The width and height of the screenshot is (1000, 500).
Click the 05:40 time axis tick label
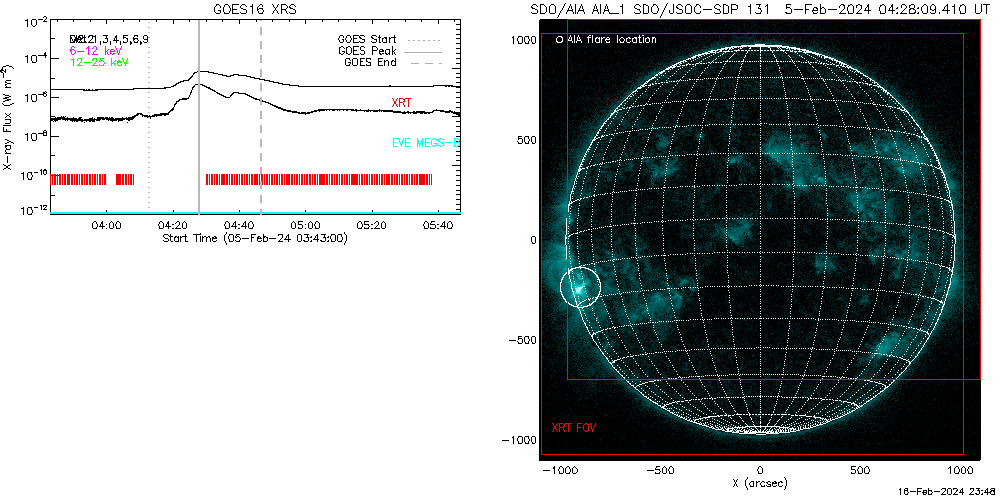438,224
